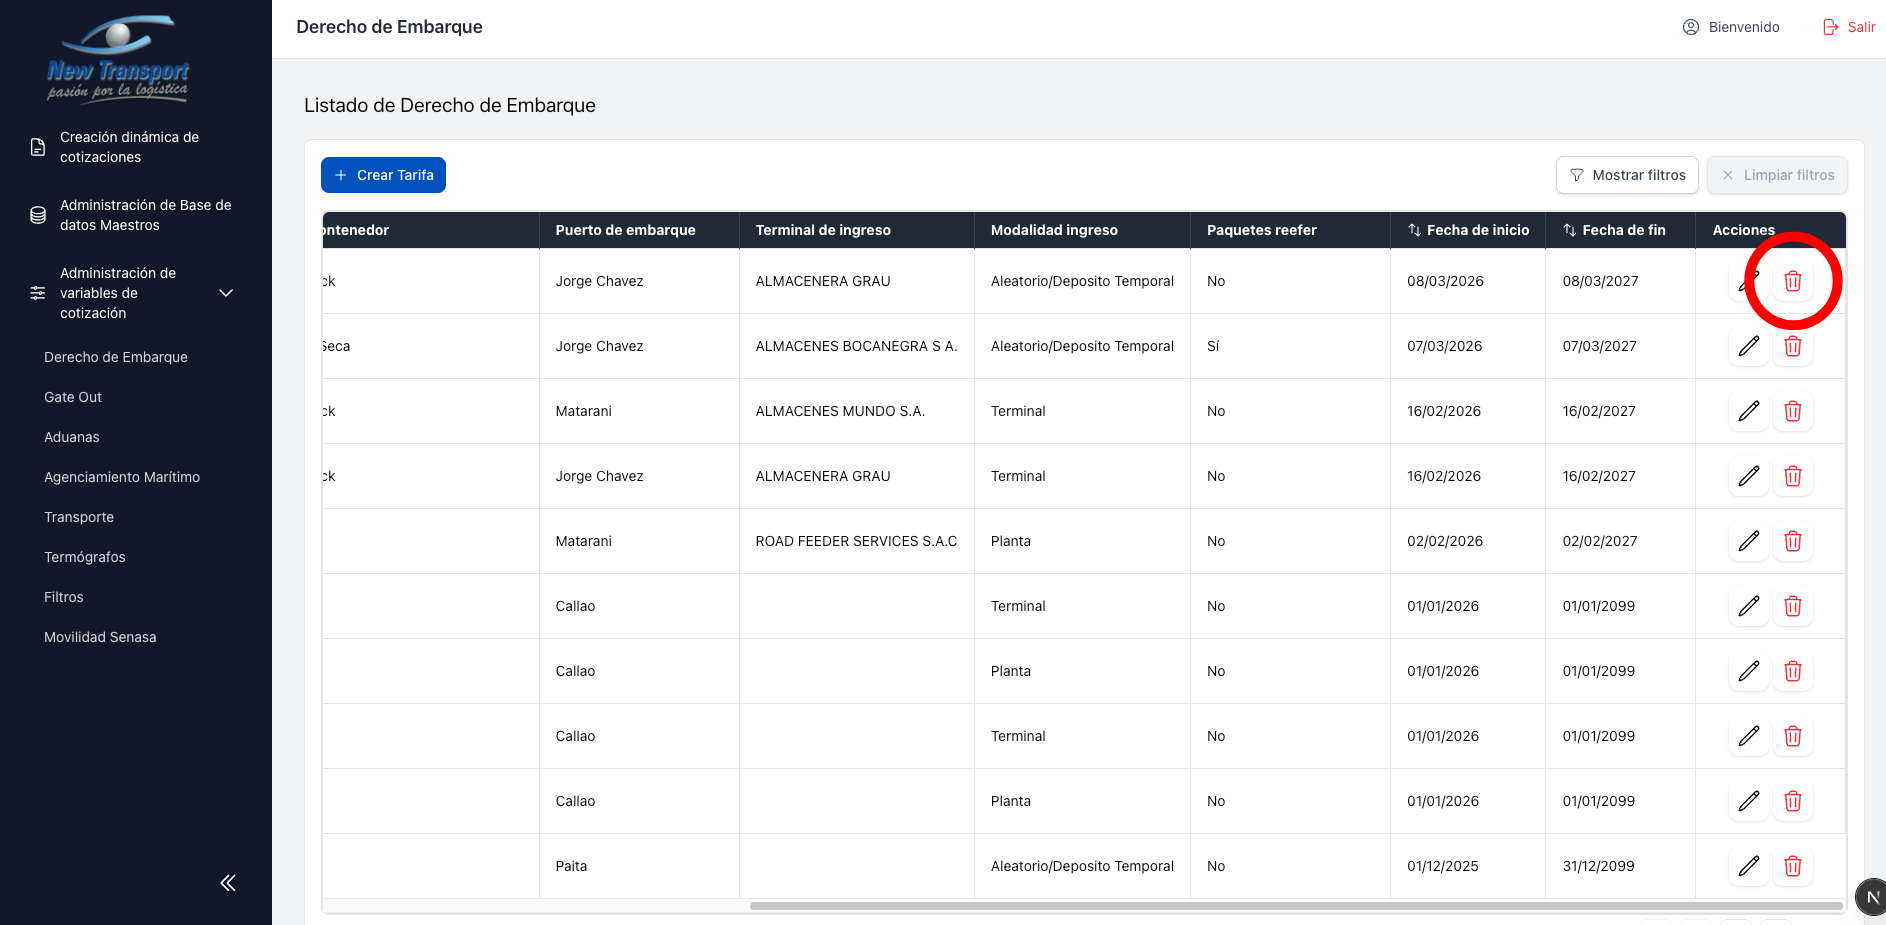Go to Gate Out menu item
1886x925 pixels.
tap(73, 397)
